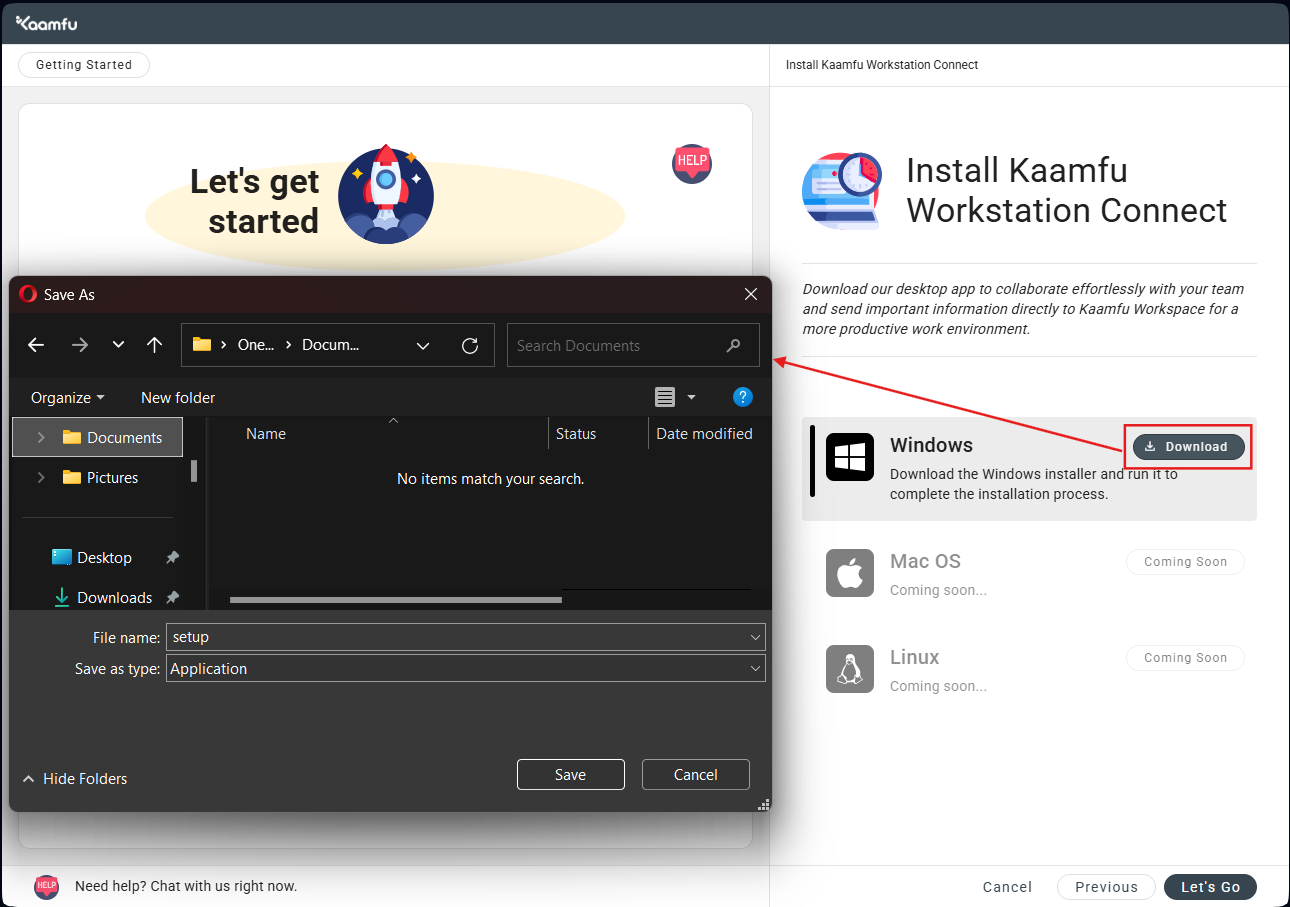This screenshot has height=907, width=1290.
Task: Refresh the Documents folder view
Action: [470, 346]
